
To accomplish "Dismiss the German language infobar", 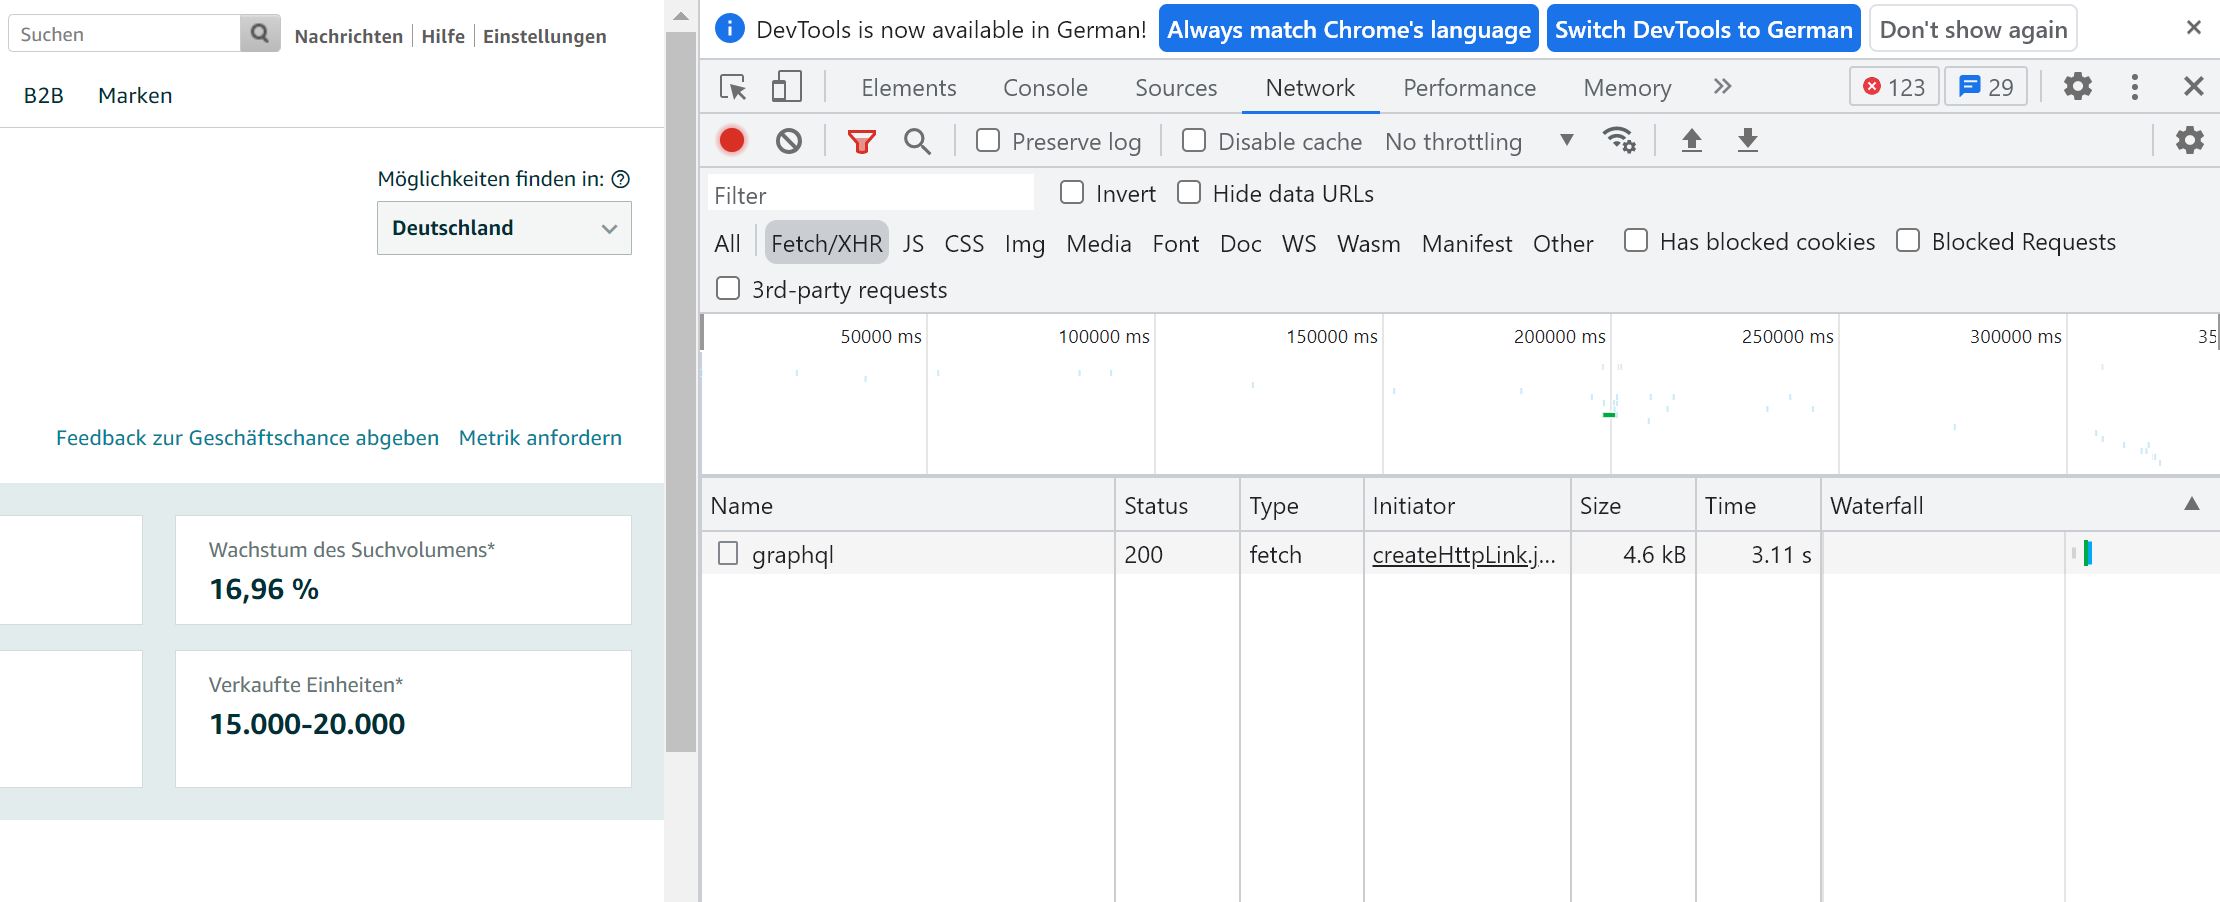I will (2194, 28).
